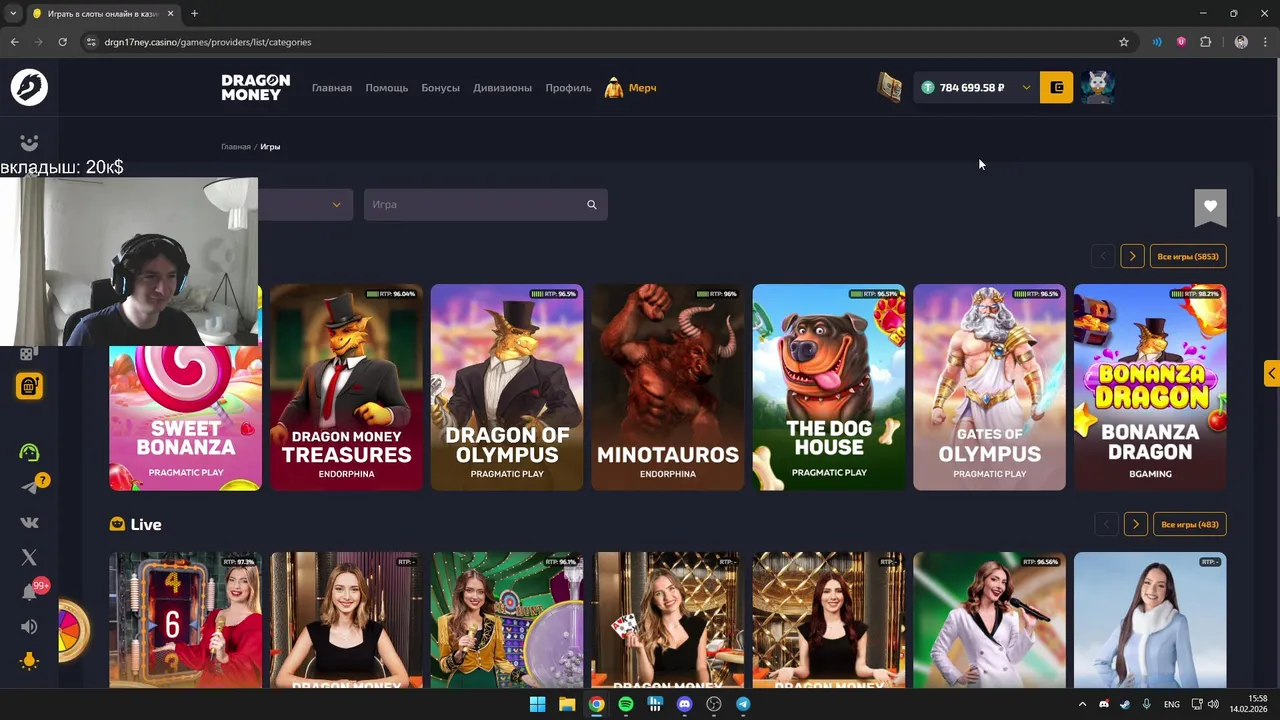Click previous arrow in the slots row
1280x720 pixels.
1104,257
